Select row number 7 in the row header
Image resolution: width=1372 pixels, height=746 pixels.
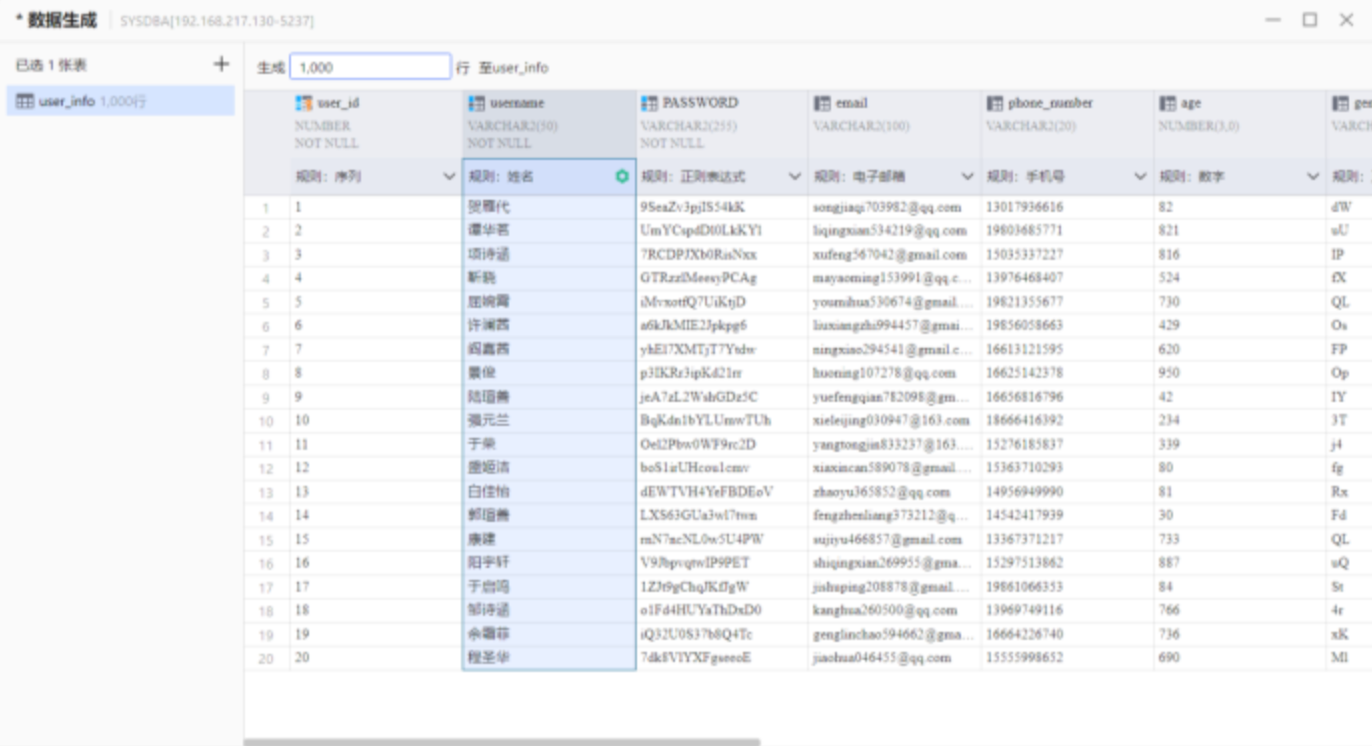coord(266,350)
